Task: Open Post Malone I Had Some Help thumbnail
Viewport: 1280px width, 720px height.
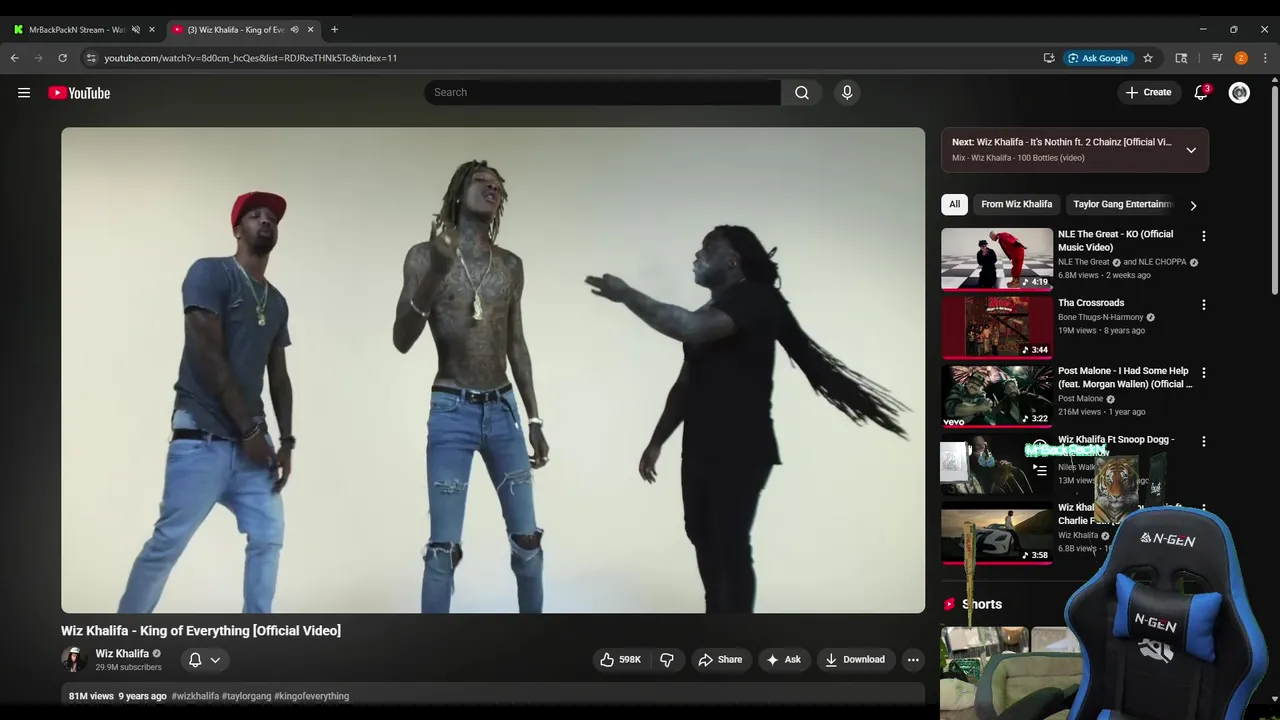Action: (996, 396)
